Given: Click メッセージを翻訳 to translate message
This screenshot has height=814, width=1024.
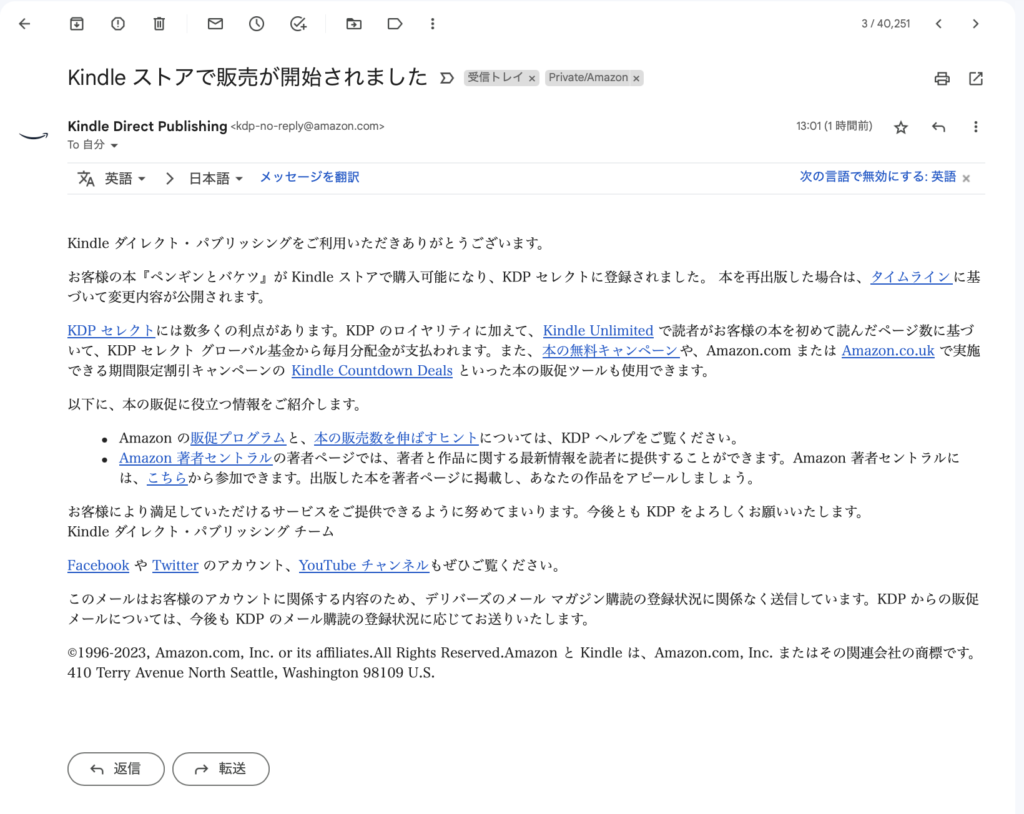Looking at the screenshot, I should point(309,178).
